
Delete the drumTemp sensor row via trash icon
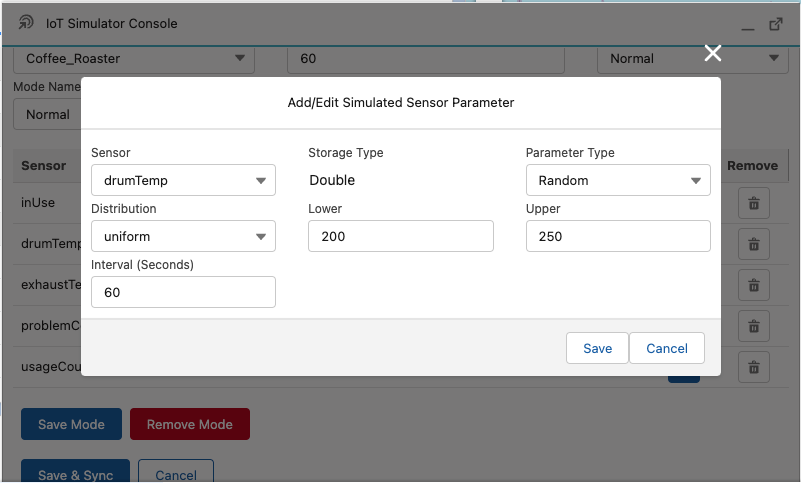[x=753, y=244]
